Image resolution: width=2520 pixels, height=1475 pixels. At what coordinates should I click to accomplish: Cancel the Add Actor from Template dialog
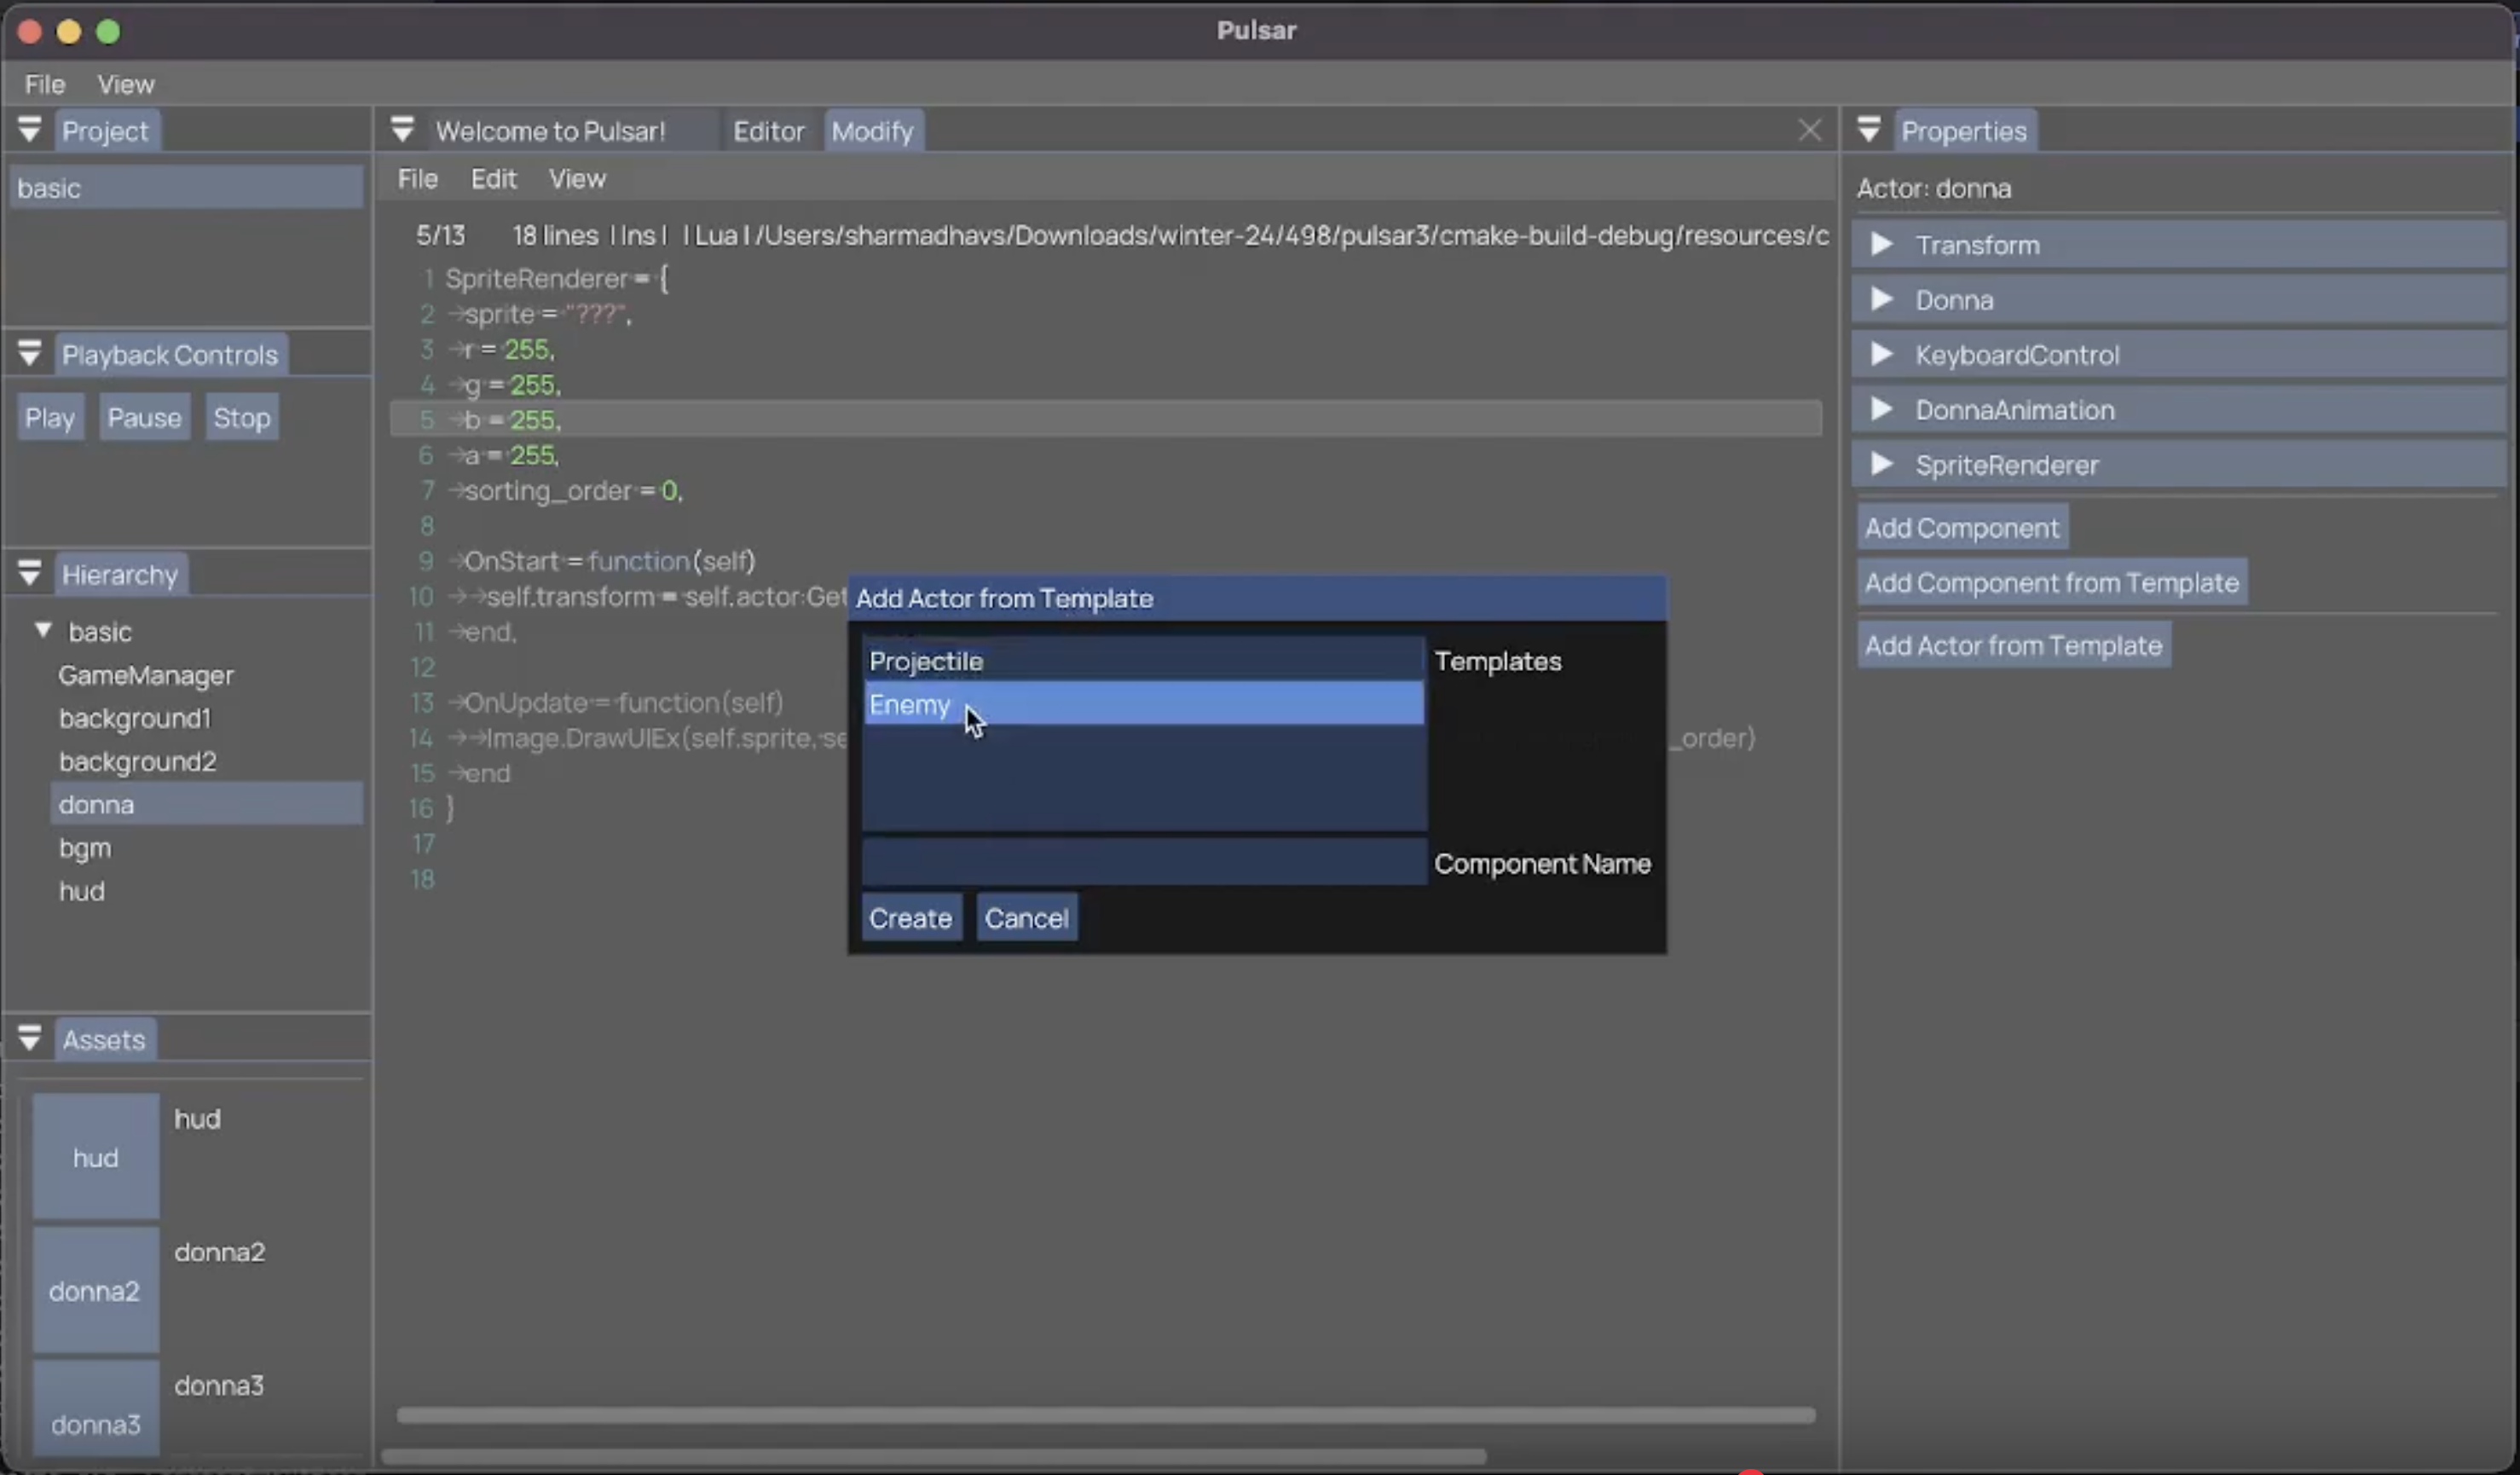pyautogui.click(x=1026, y=917)
